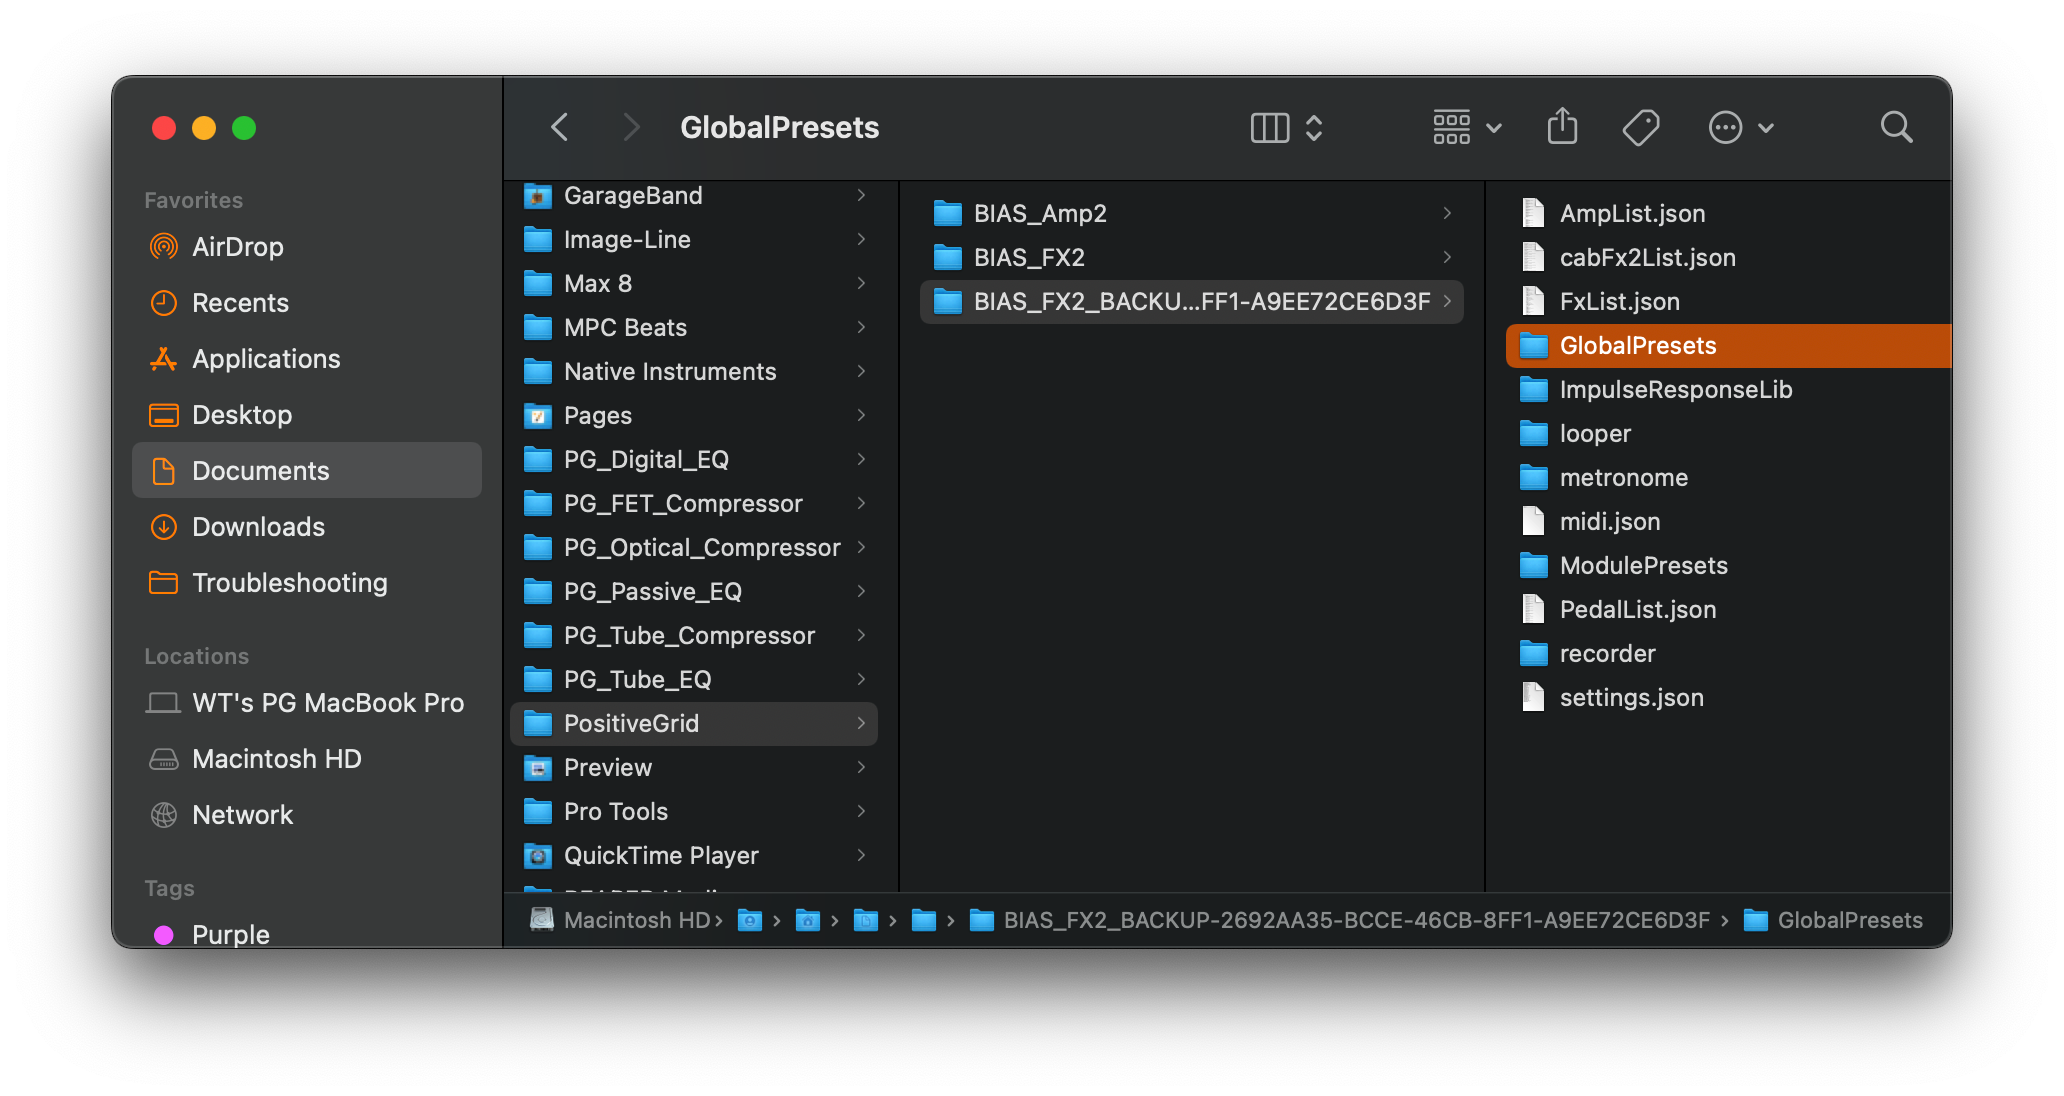
Task: Select the ImpulseResponseLib folder
Action: click(1728, 389)
